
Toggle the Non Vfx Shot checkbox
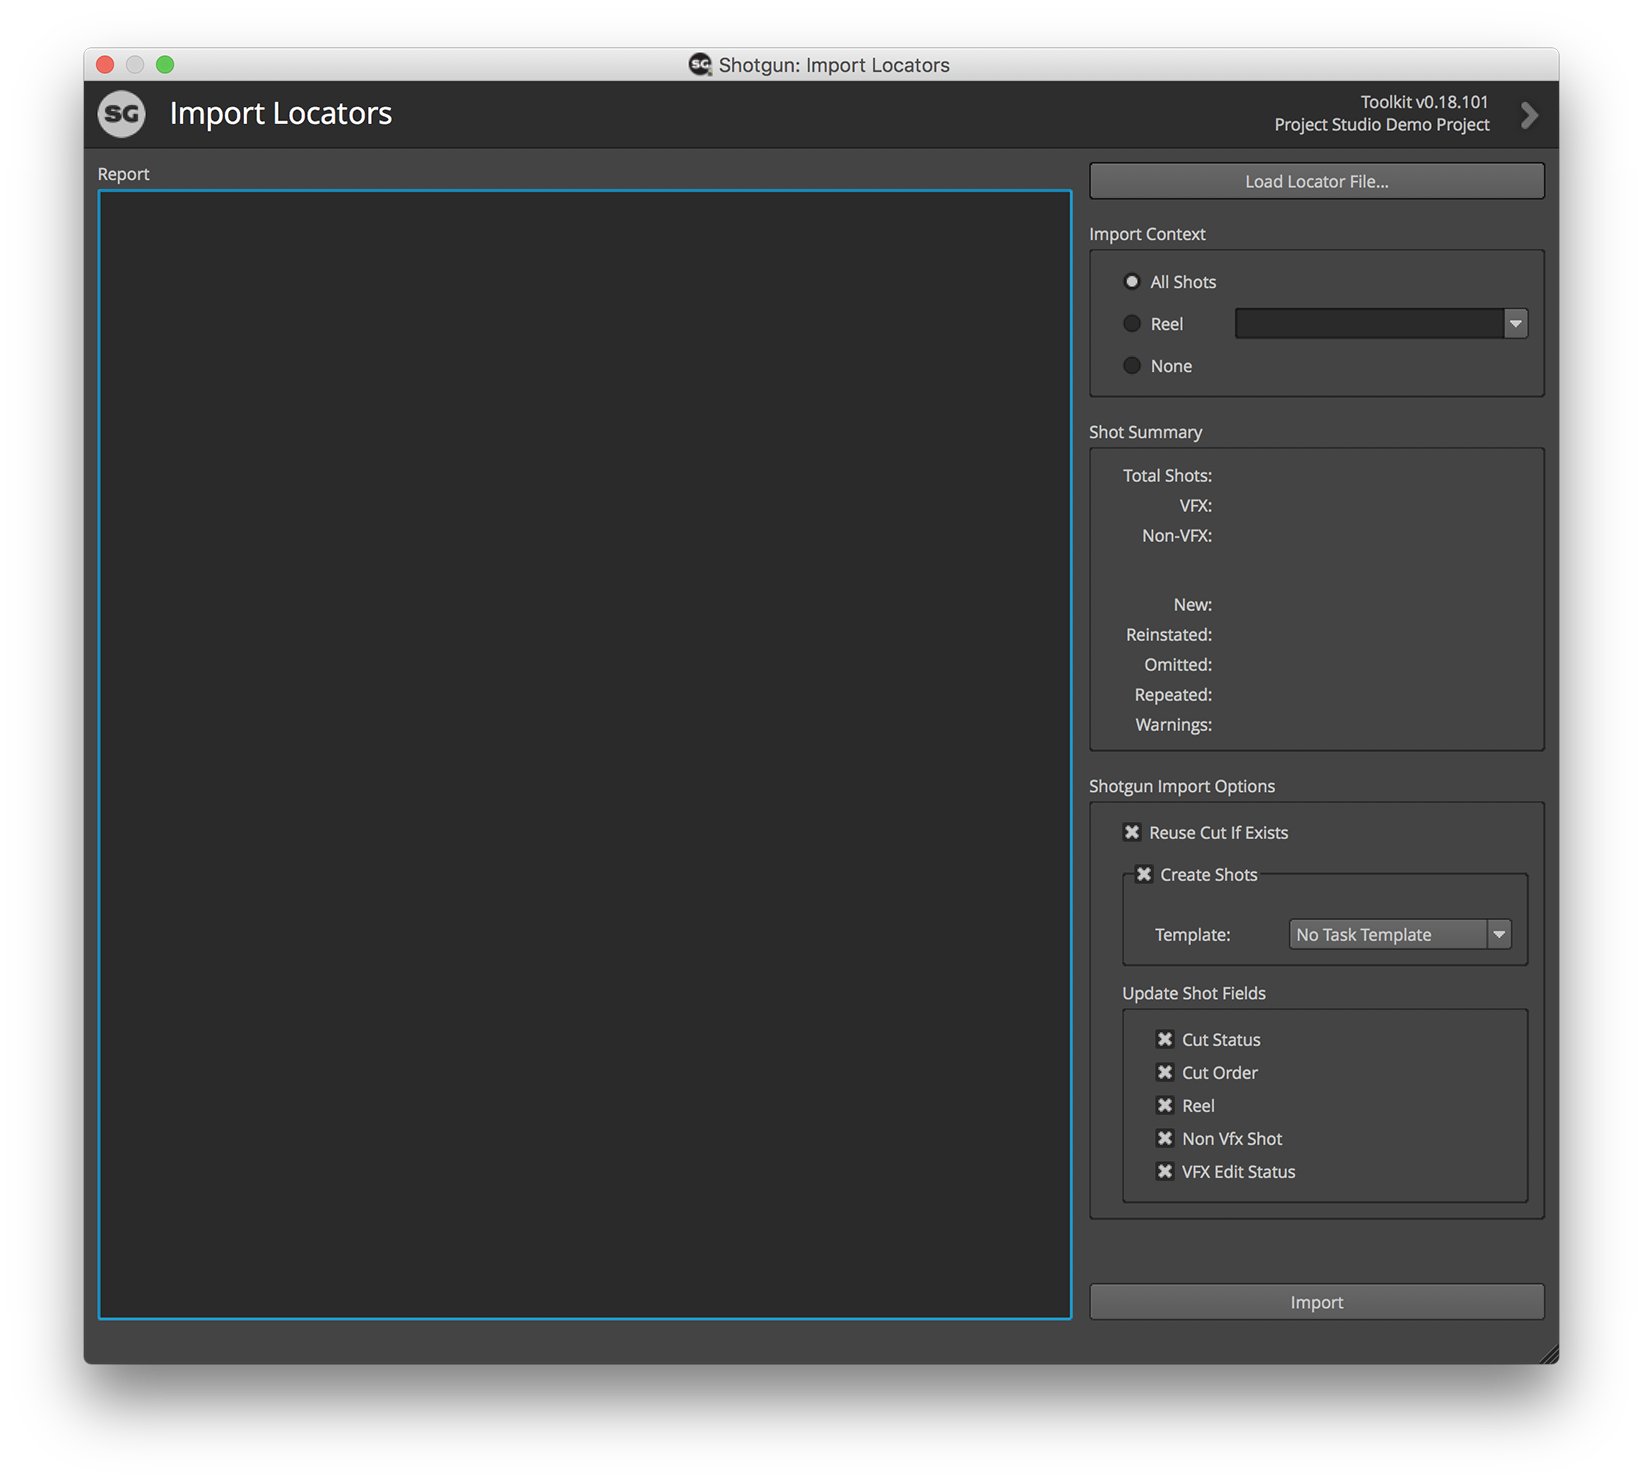[x=1165, y=1138]
